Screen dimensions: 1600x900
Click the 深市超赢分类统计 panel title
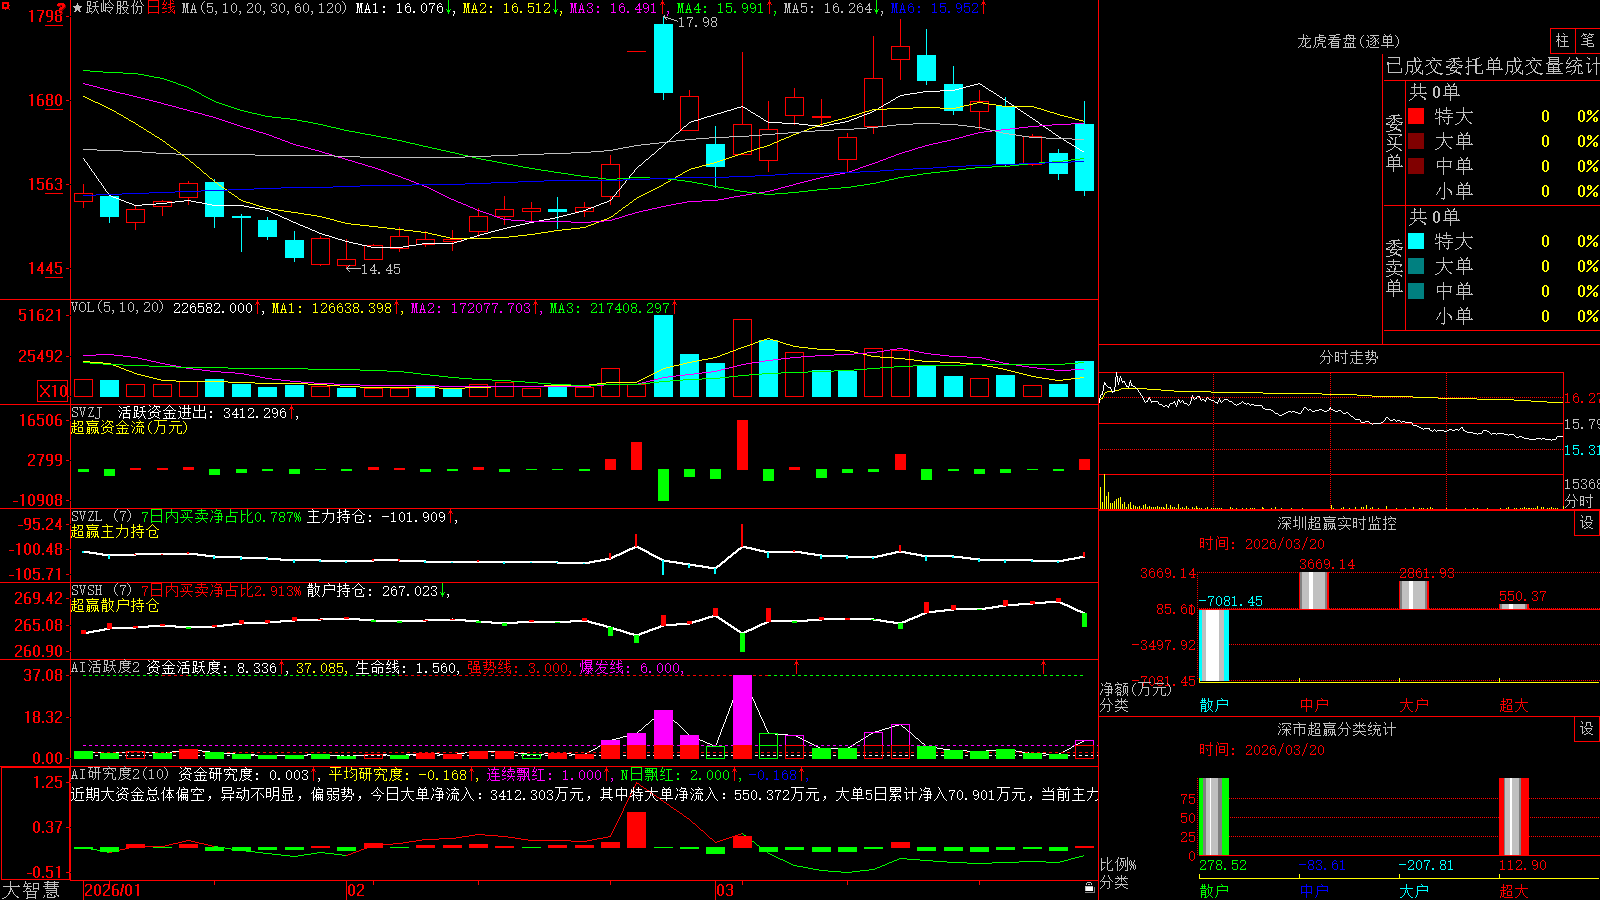click(1337, 729)
